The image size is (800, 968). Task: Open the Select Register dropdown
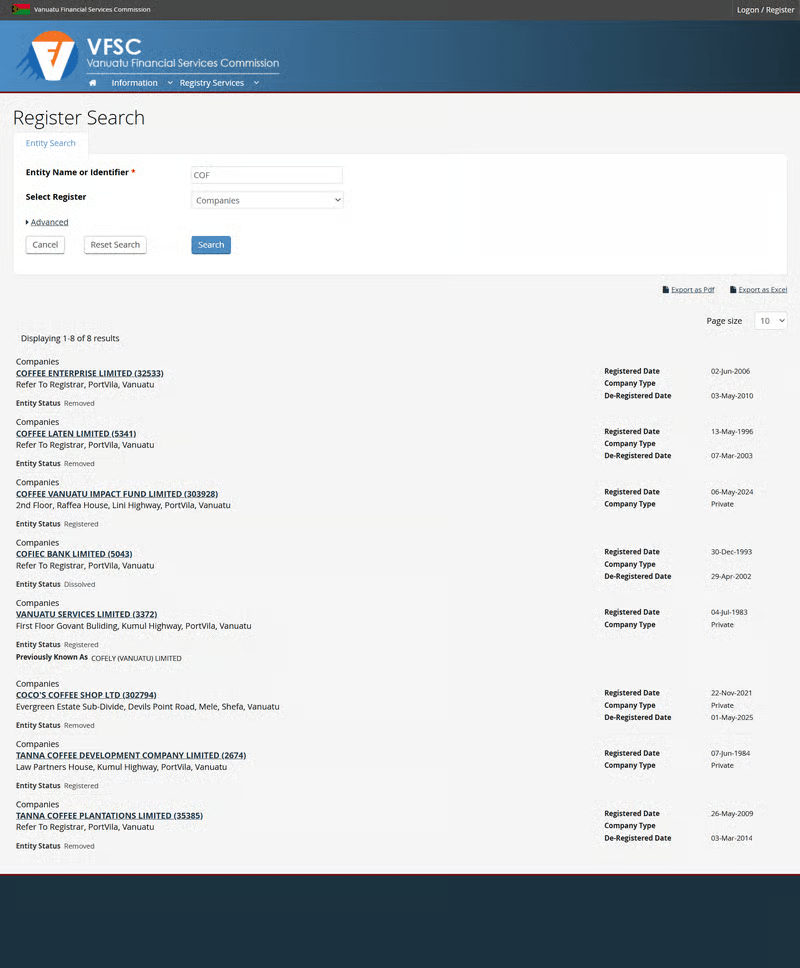(267, 200)
